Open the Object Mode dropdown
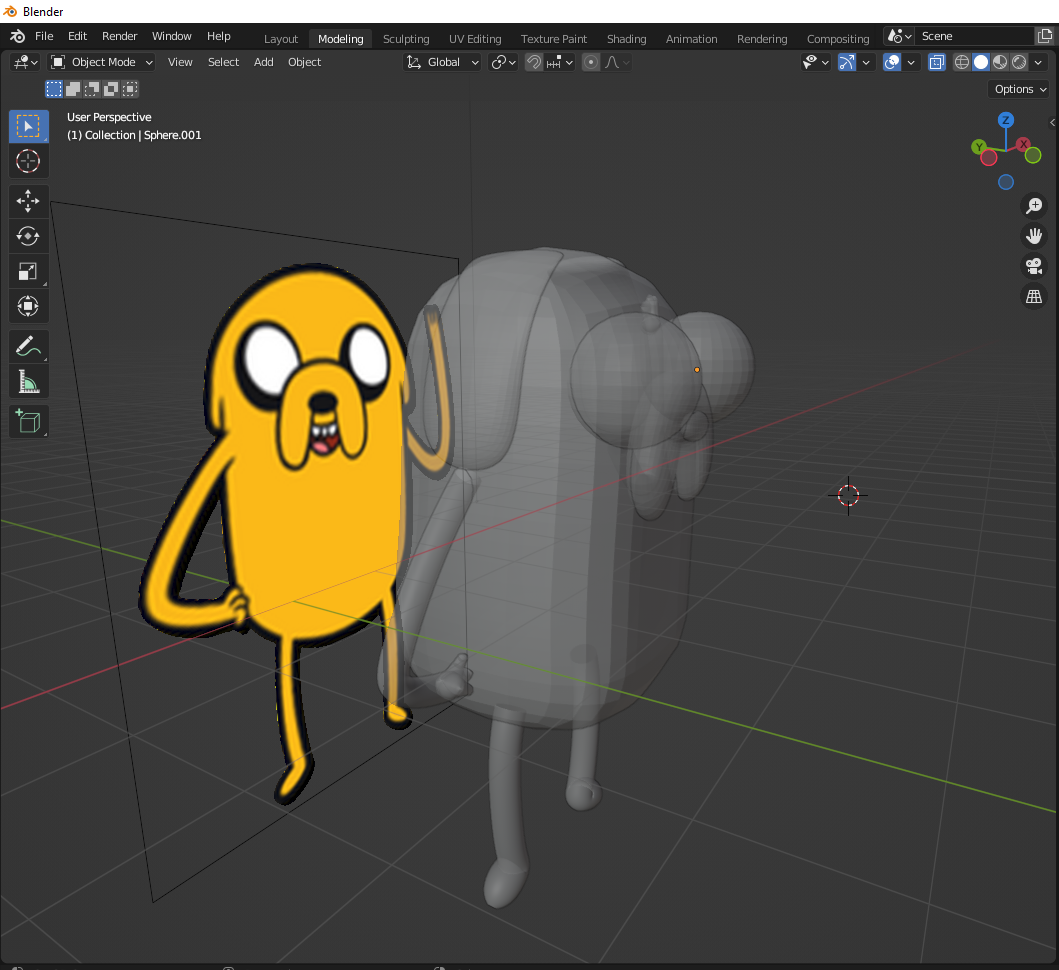The width and height of the screenshot is (1059, 970). point(103,62)
